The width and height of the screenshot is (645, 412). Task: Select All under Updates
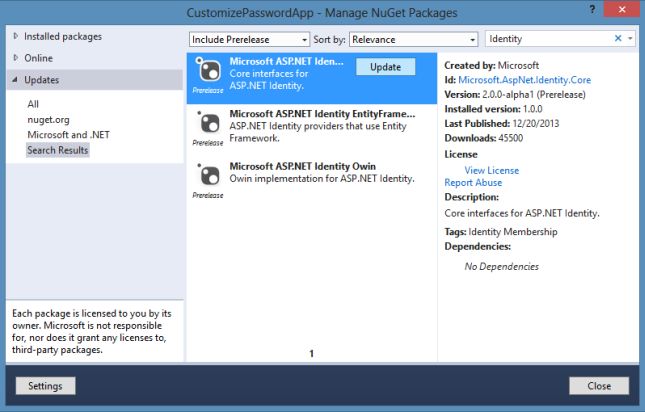click(x=33, y=104)
